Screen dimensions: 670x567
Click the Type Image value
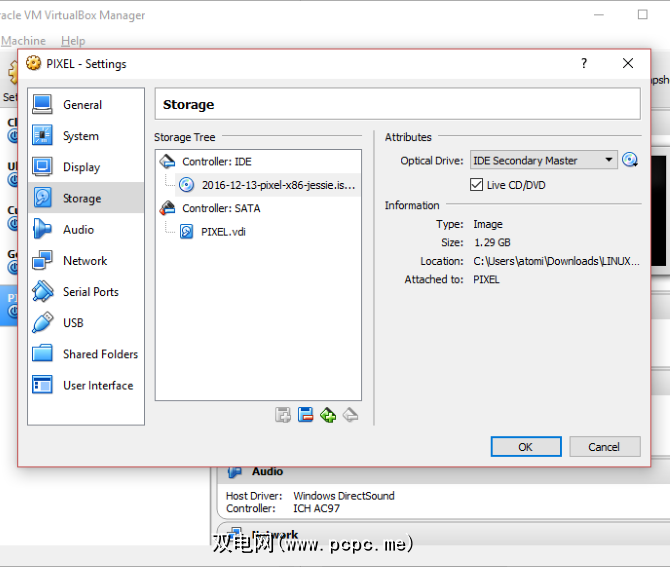click(x=488, y=224)
